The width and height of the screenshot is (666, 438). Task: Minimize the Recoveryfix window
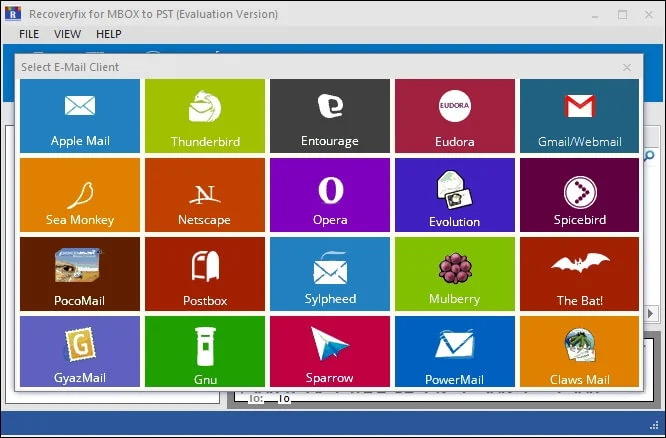point(595,16)
